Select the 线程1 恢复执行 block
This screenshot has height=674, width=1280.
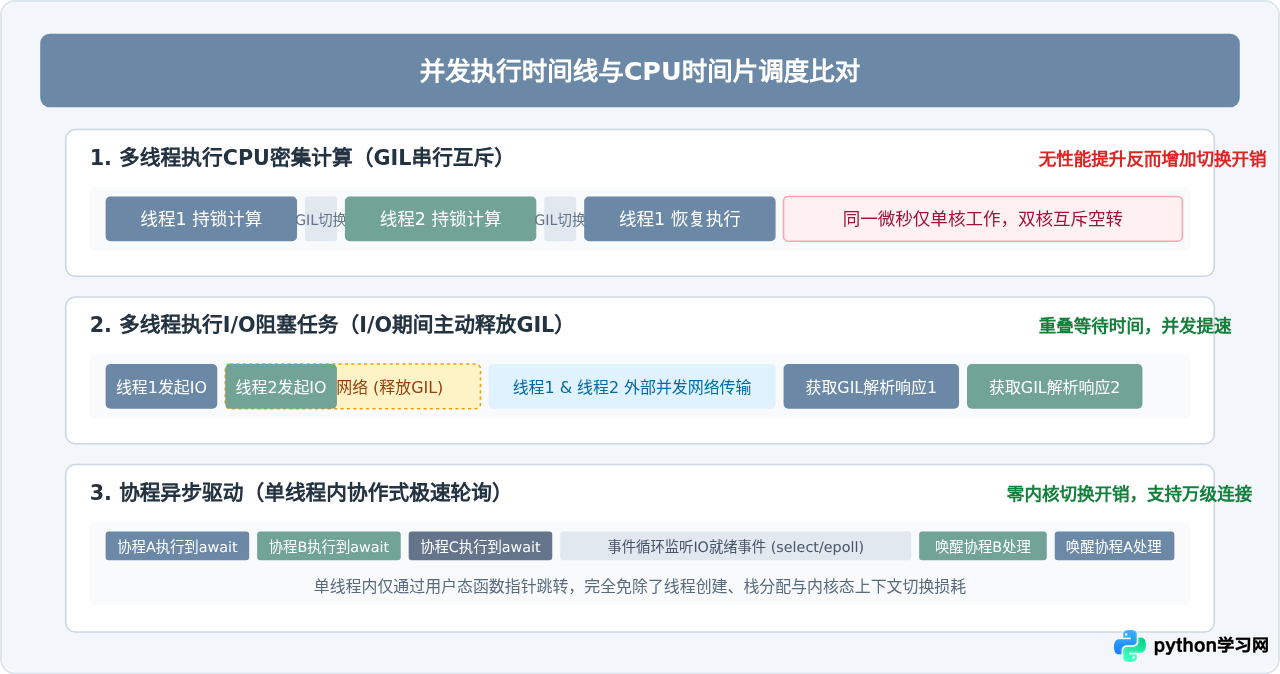pyautogui.click(x=680, y=219)
